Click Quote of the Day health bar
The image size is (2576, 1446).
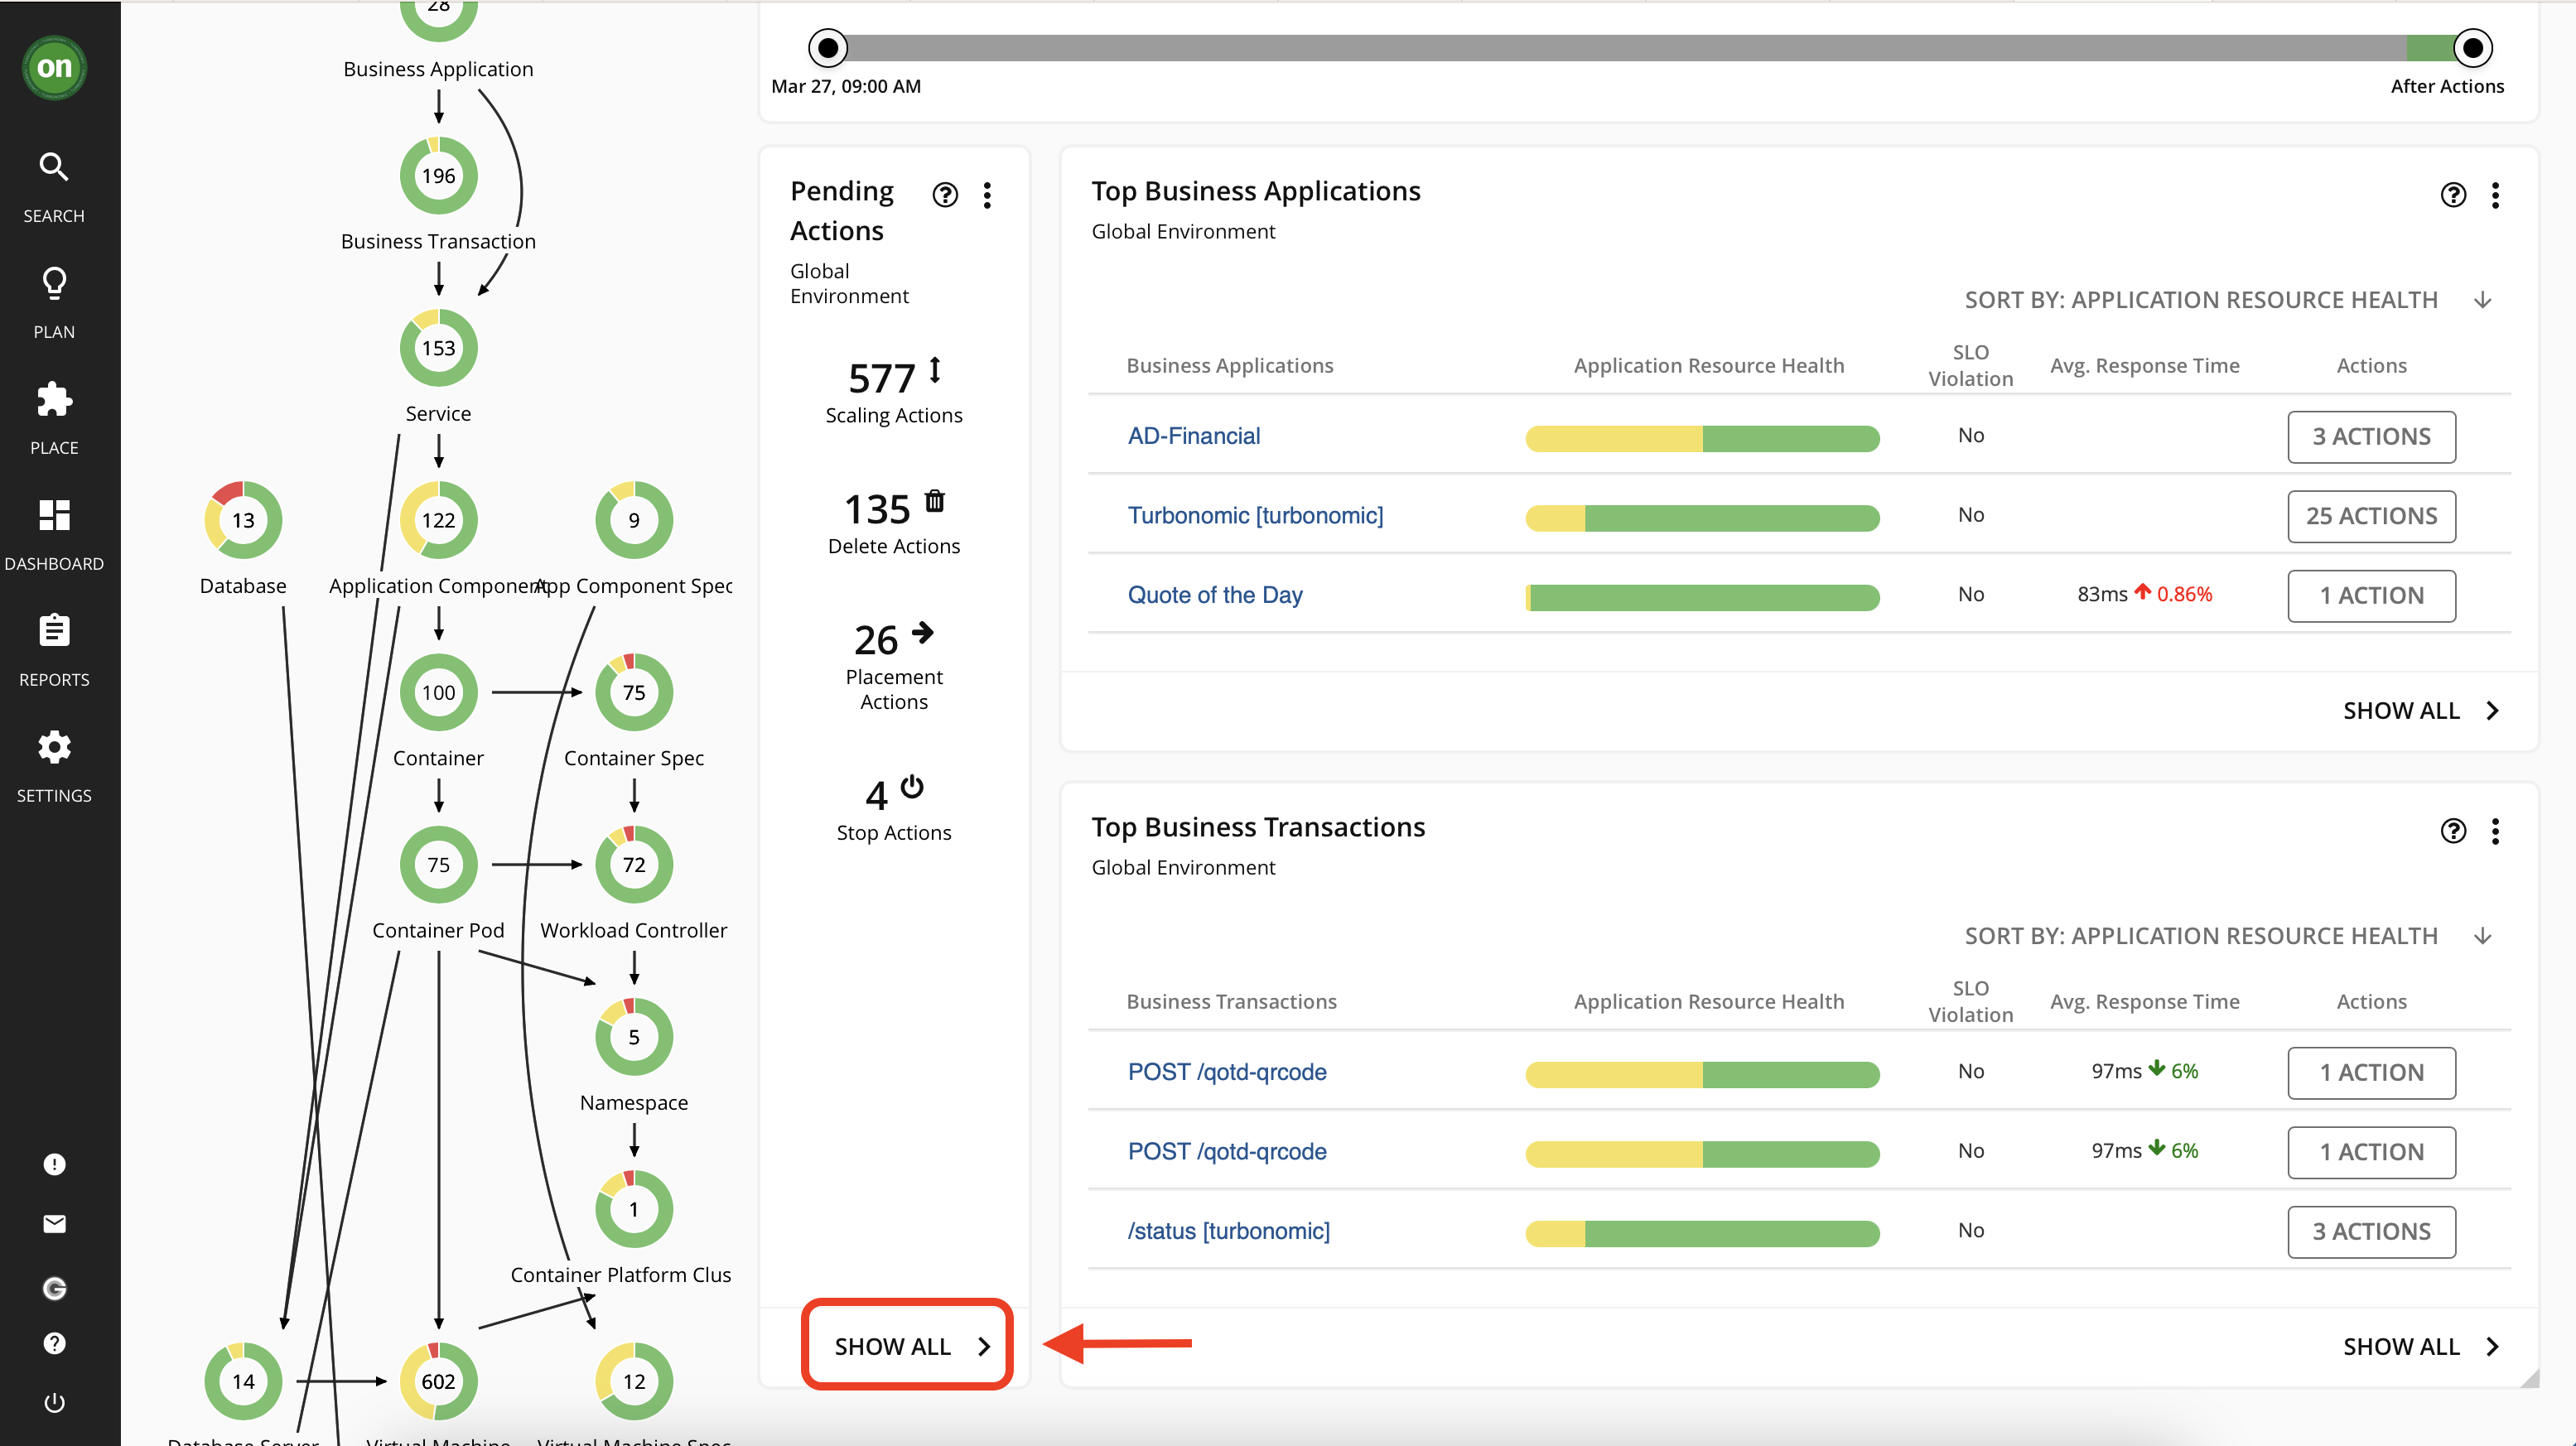coord(1702,598)
